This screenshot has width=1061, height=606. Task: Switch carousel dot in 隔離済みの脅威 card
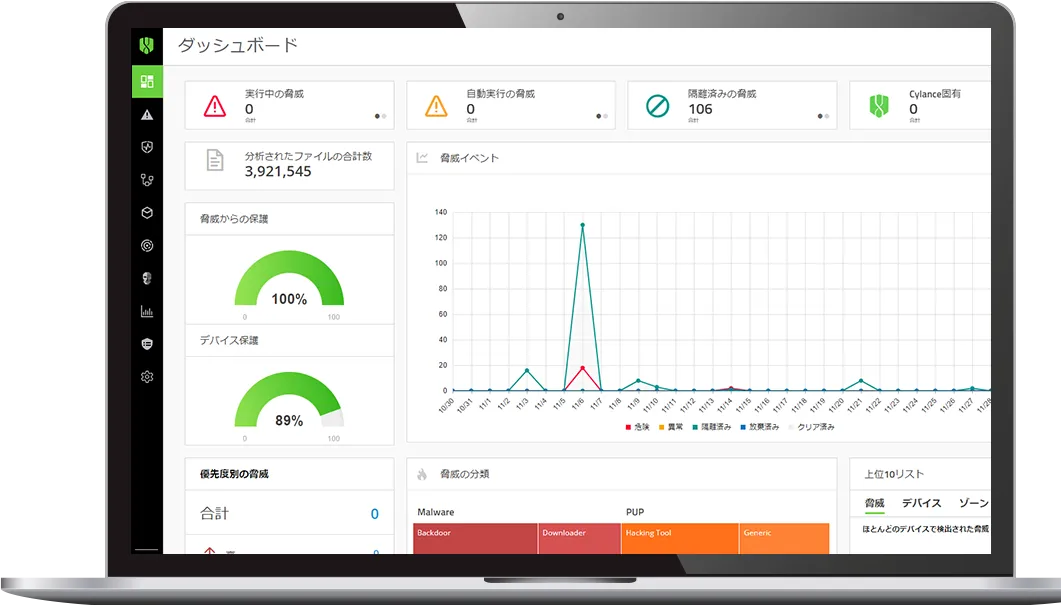point(826,116)
